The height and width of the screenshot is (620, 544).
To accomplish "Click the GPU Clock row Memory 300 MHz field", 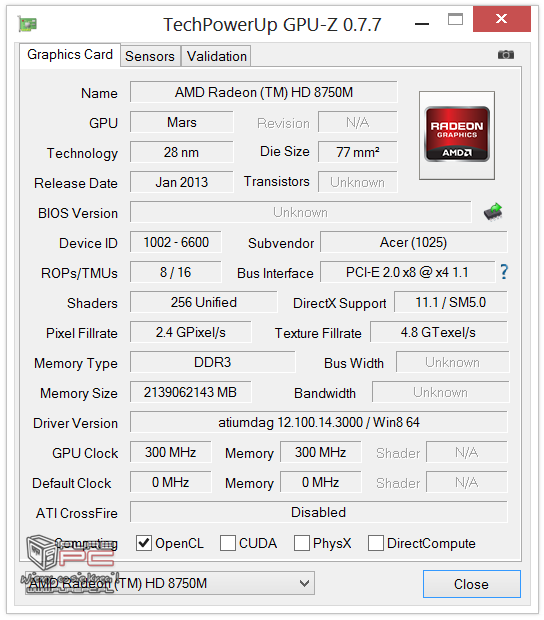I will (x=321, y=453).
